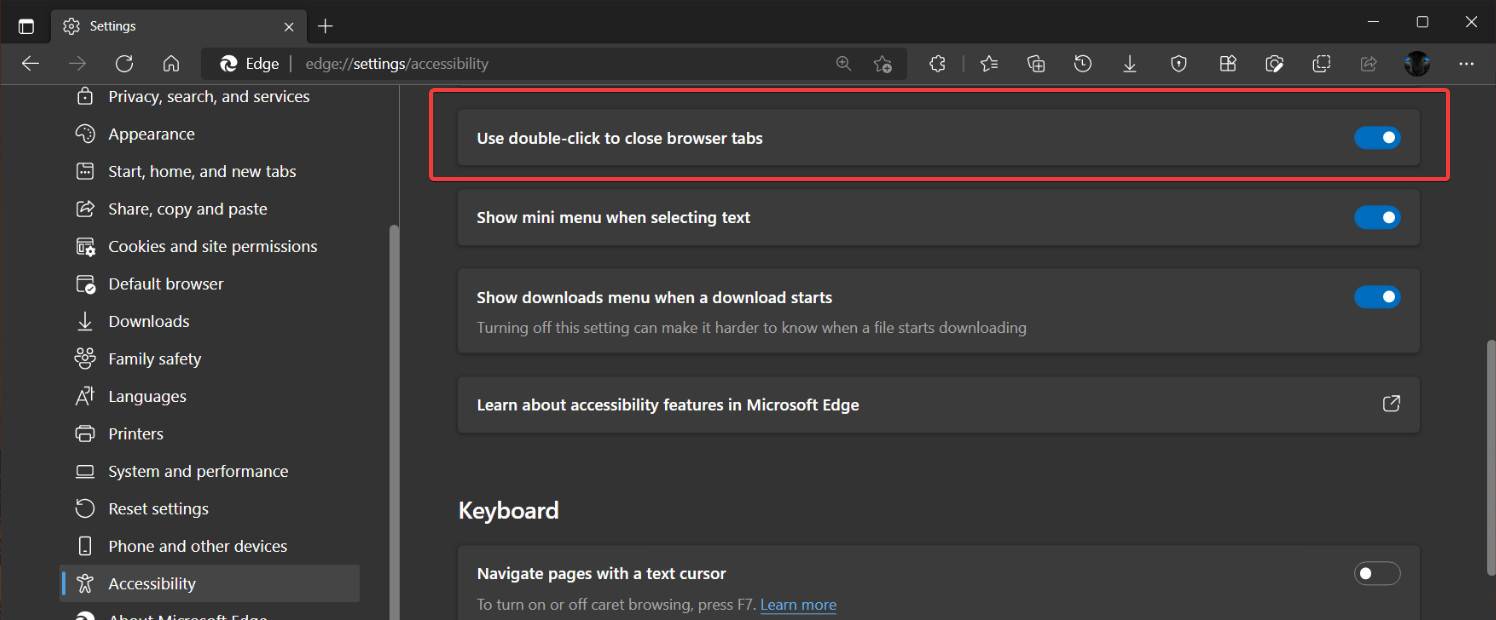
Task: Disable double-click to close browser tabs
Action: [1377, 137]
